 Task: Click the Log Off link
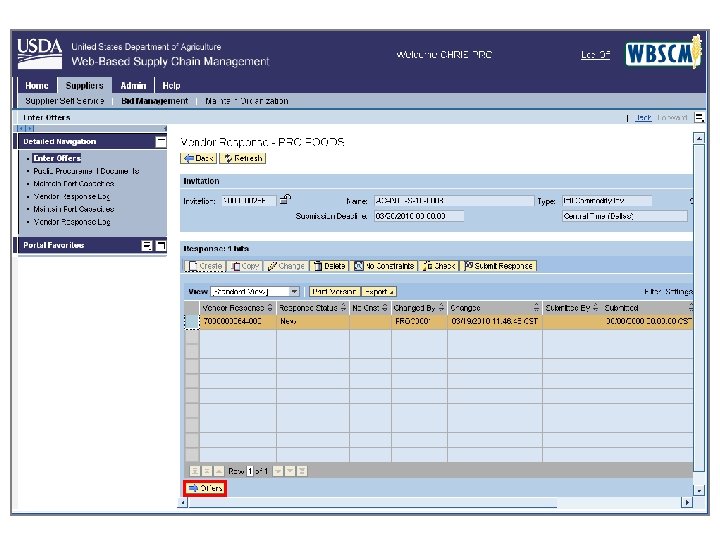(595, 55)
